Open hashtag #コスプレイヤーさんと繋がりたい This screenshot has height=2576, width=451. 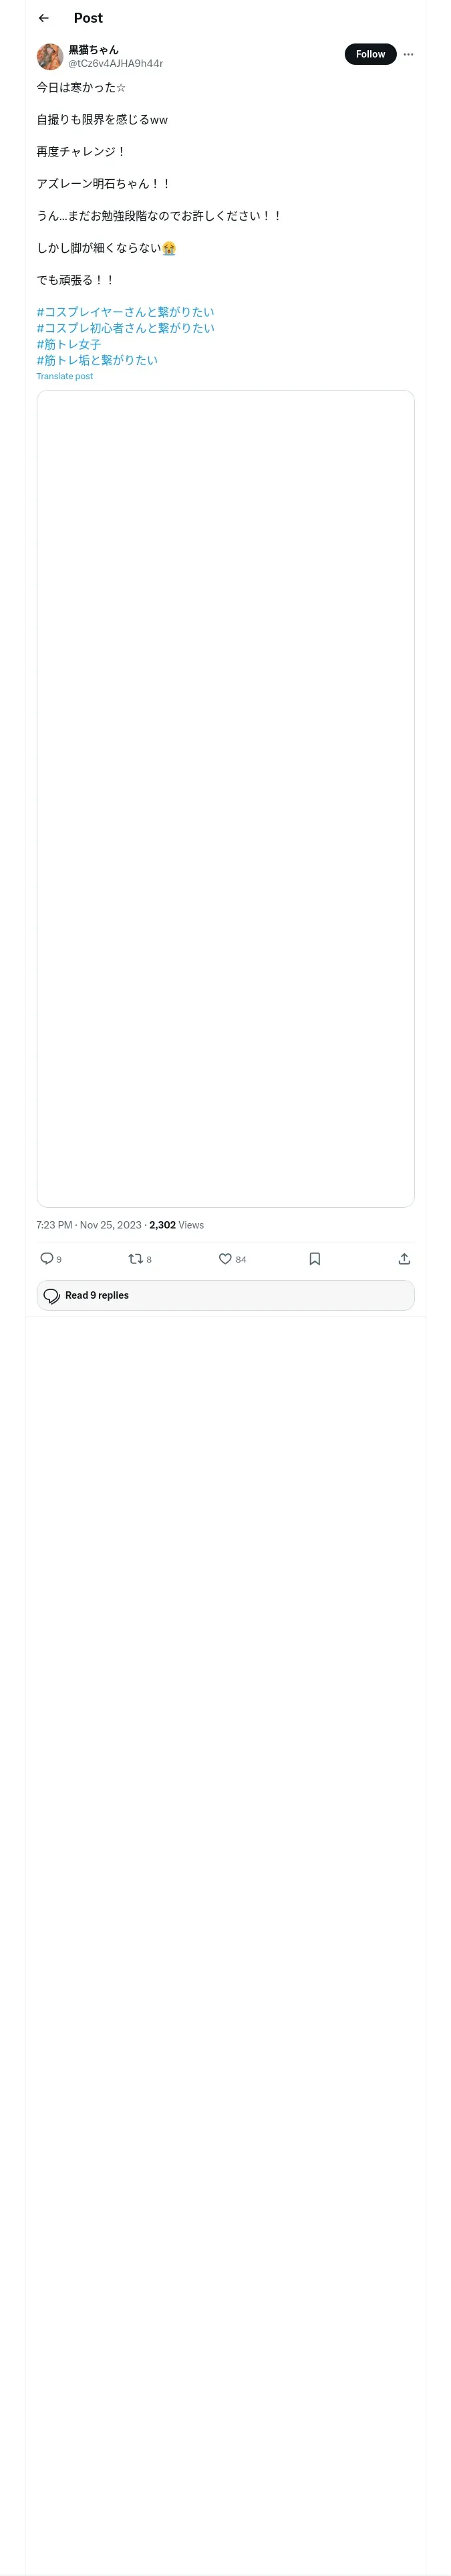click(125, 312)
